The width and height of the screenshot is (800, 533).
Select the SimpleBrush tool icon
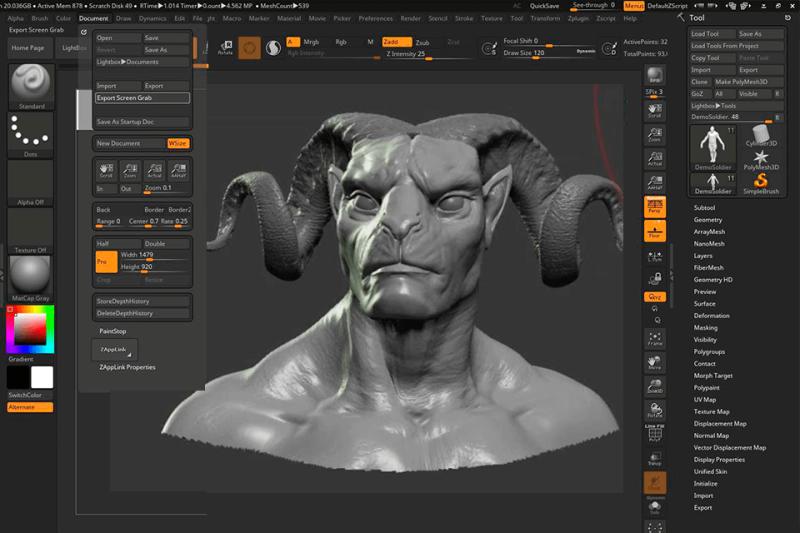(x=761, y=184)
